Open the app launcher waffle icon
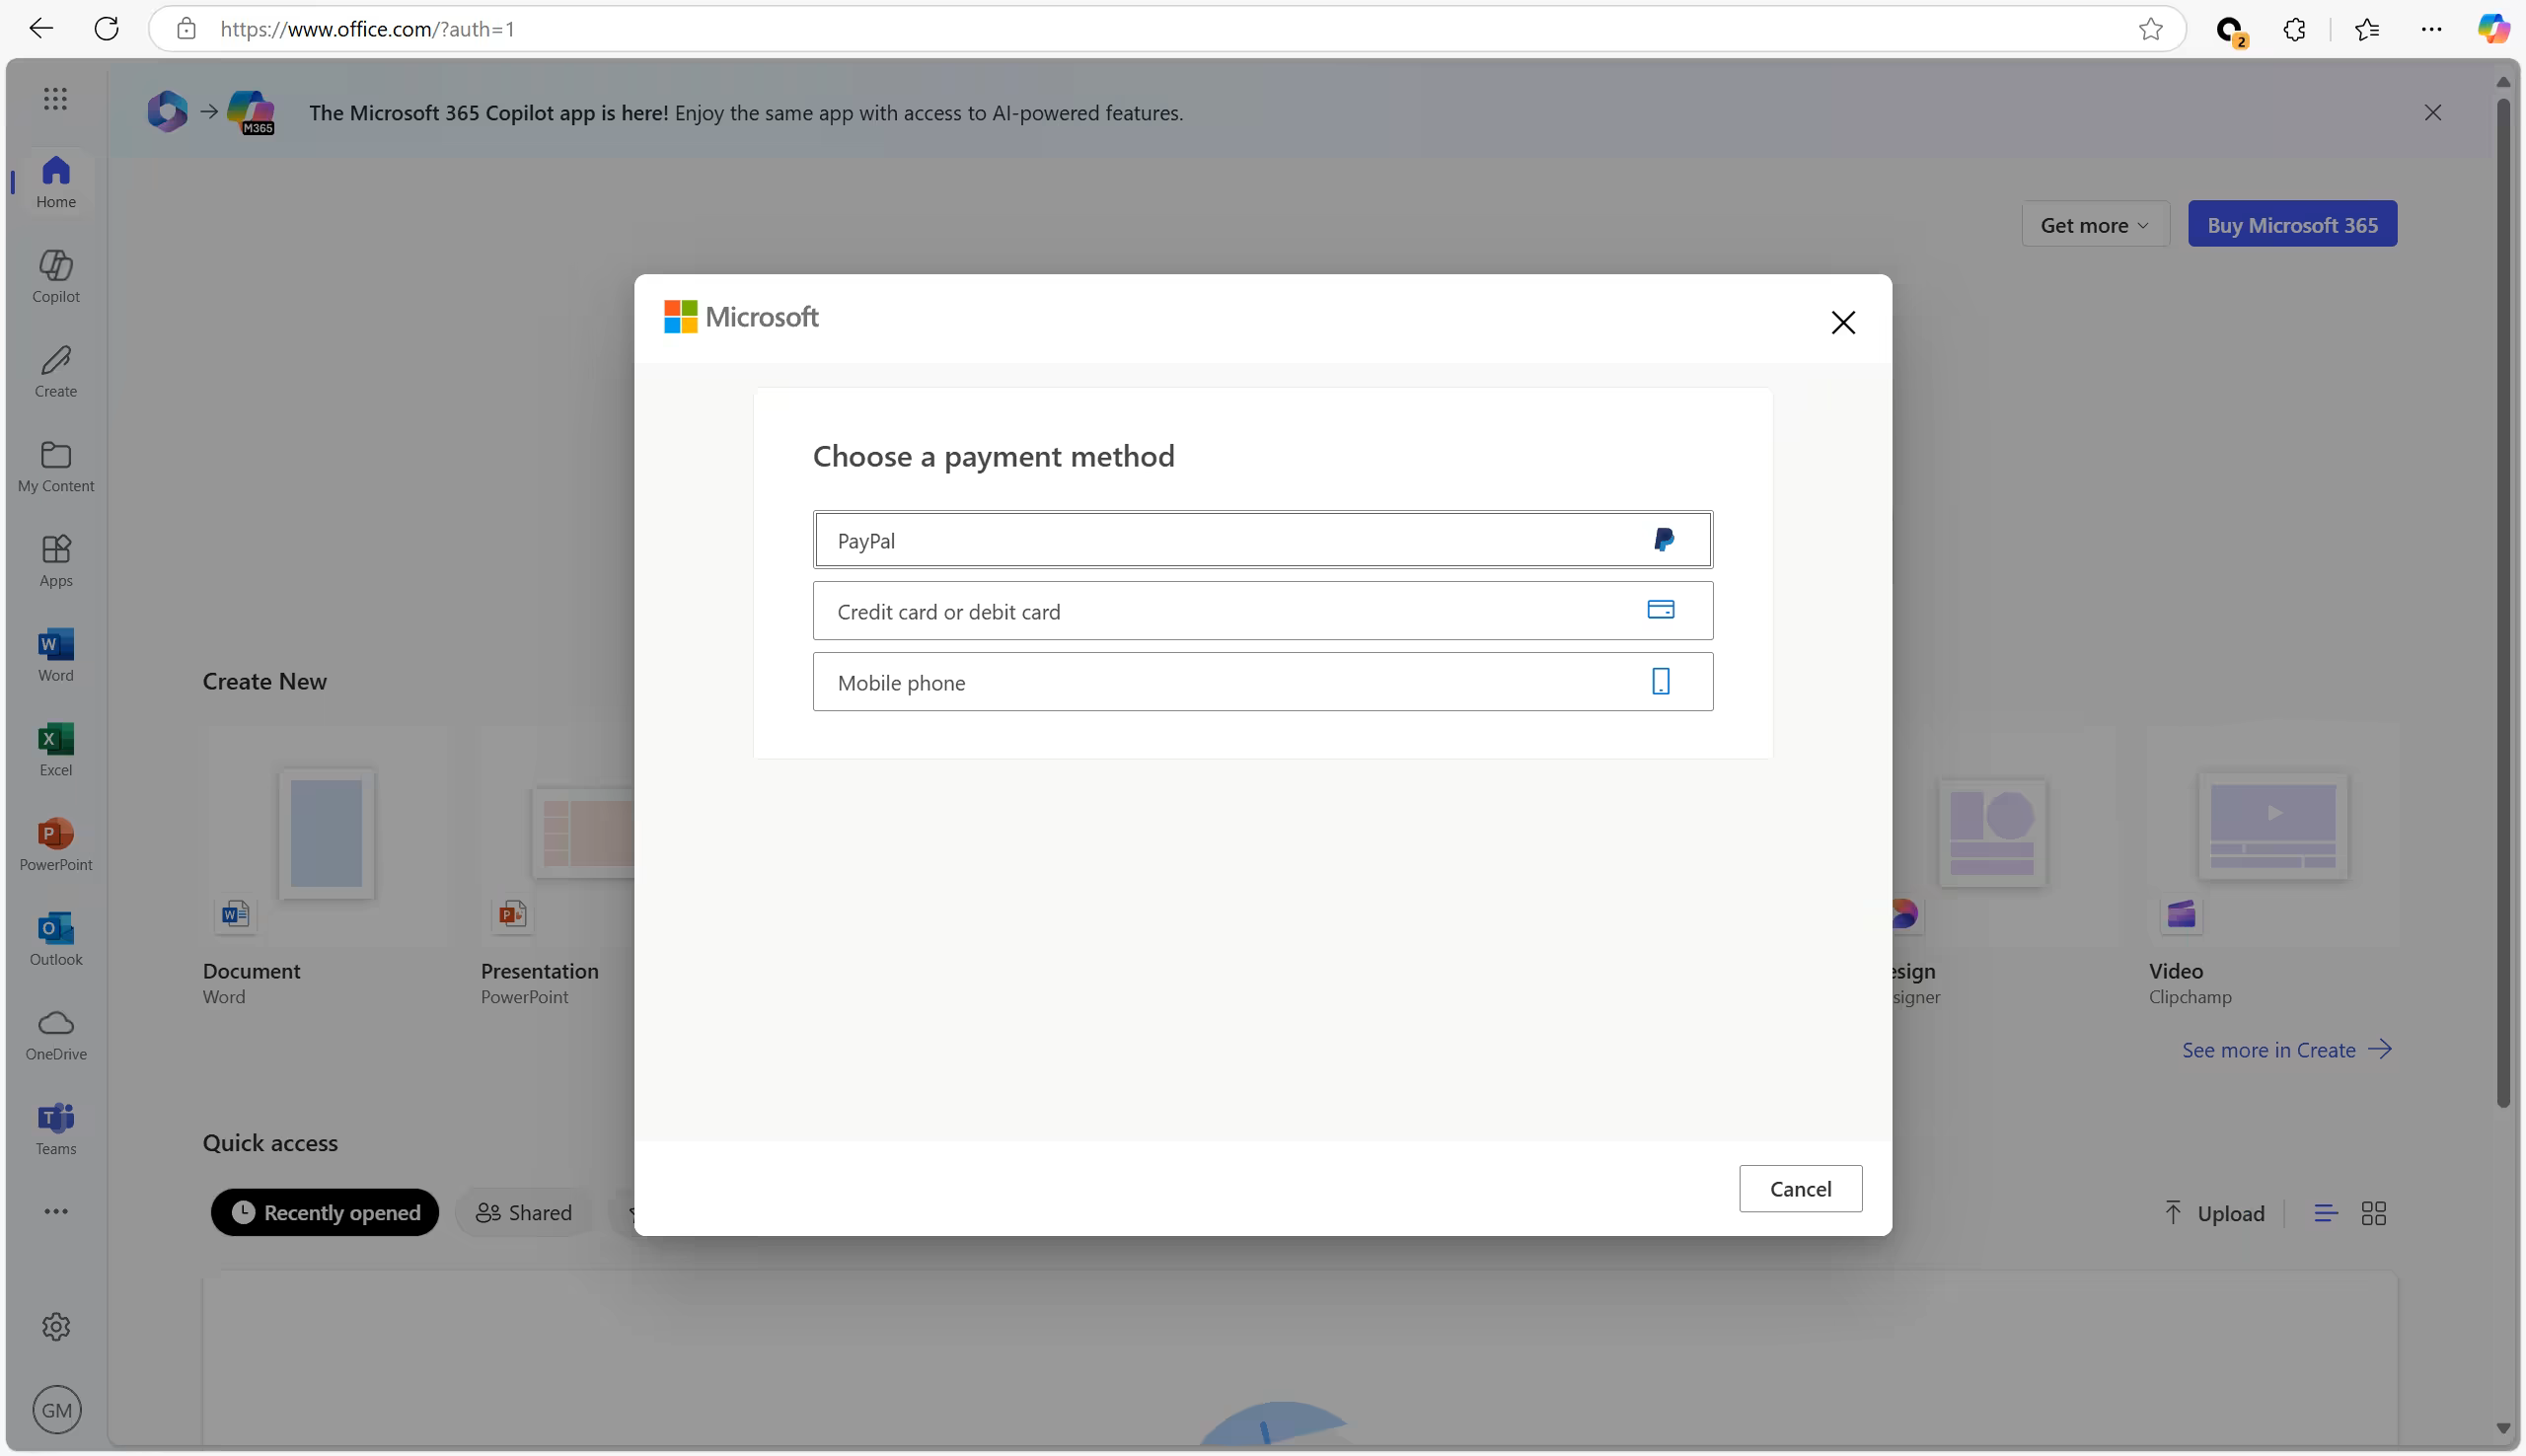This screenshot has width=2526, height=1456. [x=56, y=98]
